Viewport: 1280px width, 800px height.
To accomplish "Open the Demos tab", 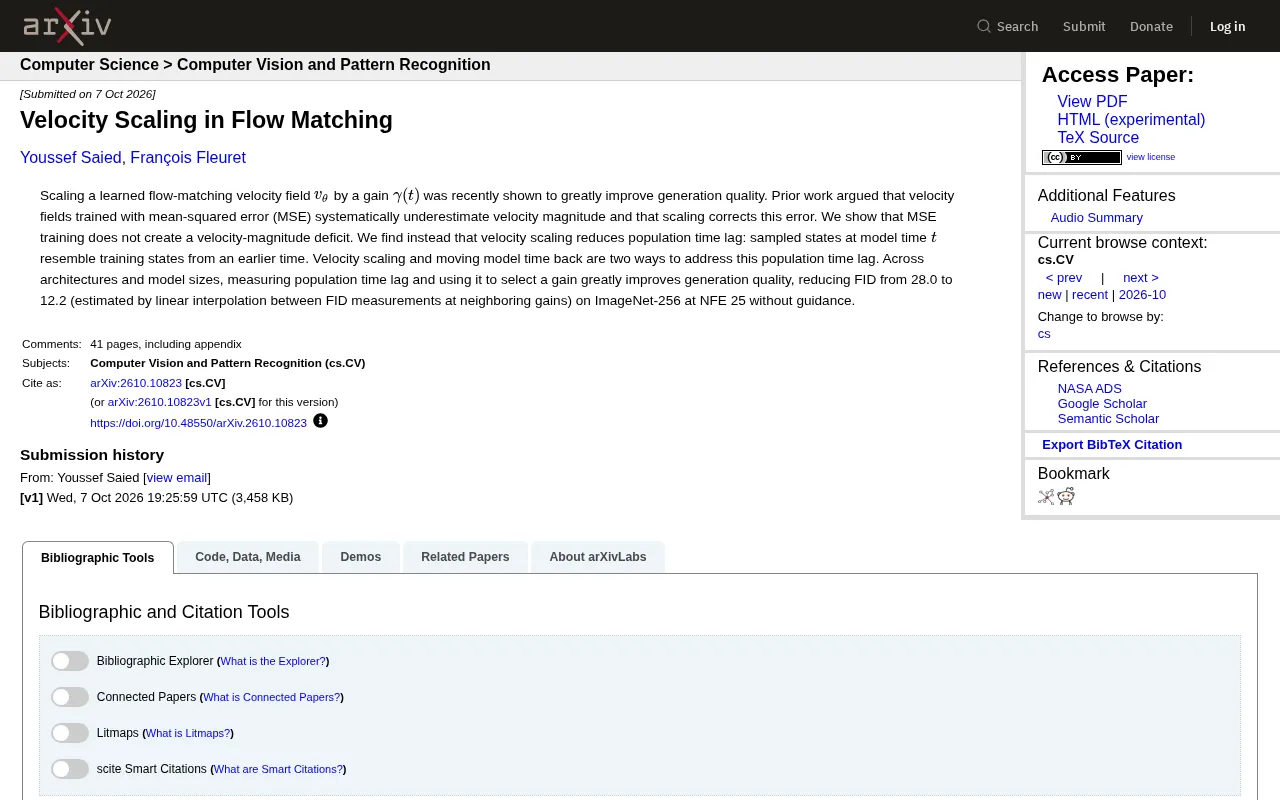I will pyautogui.click(x=361, y=557).
